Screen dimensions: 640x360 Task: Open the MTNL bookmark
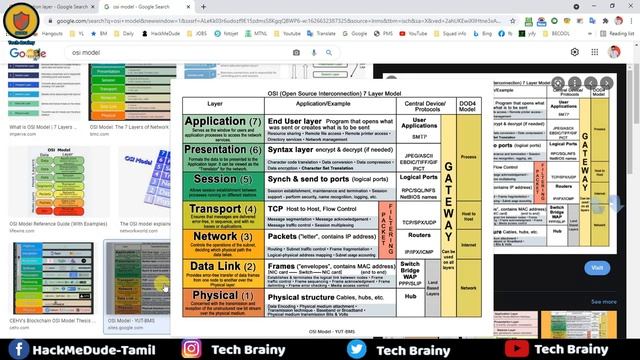pyautogui.click(x=256, y=33)
